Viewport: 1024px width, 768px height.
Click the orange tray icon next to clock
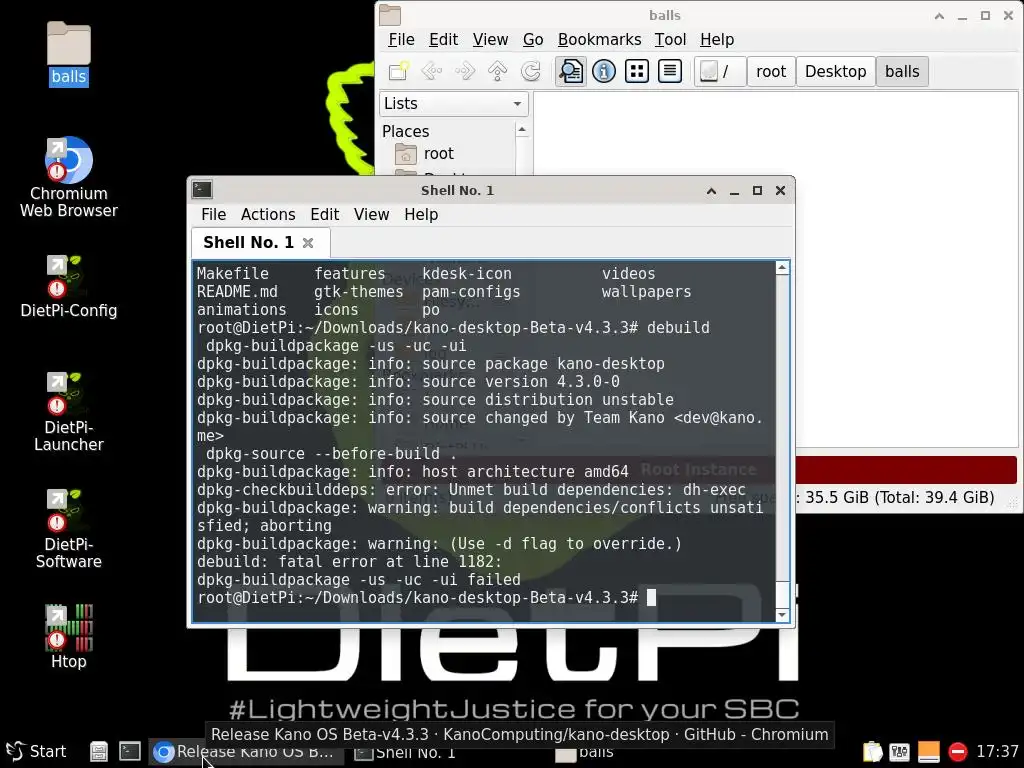pos(929,752)
